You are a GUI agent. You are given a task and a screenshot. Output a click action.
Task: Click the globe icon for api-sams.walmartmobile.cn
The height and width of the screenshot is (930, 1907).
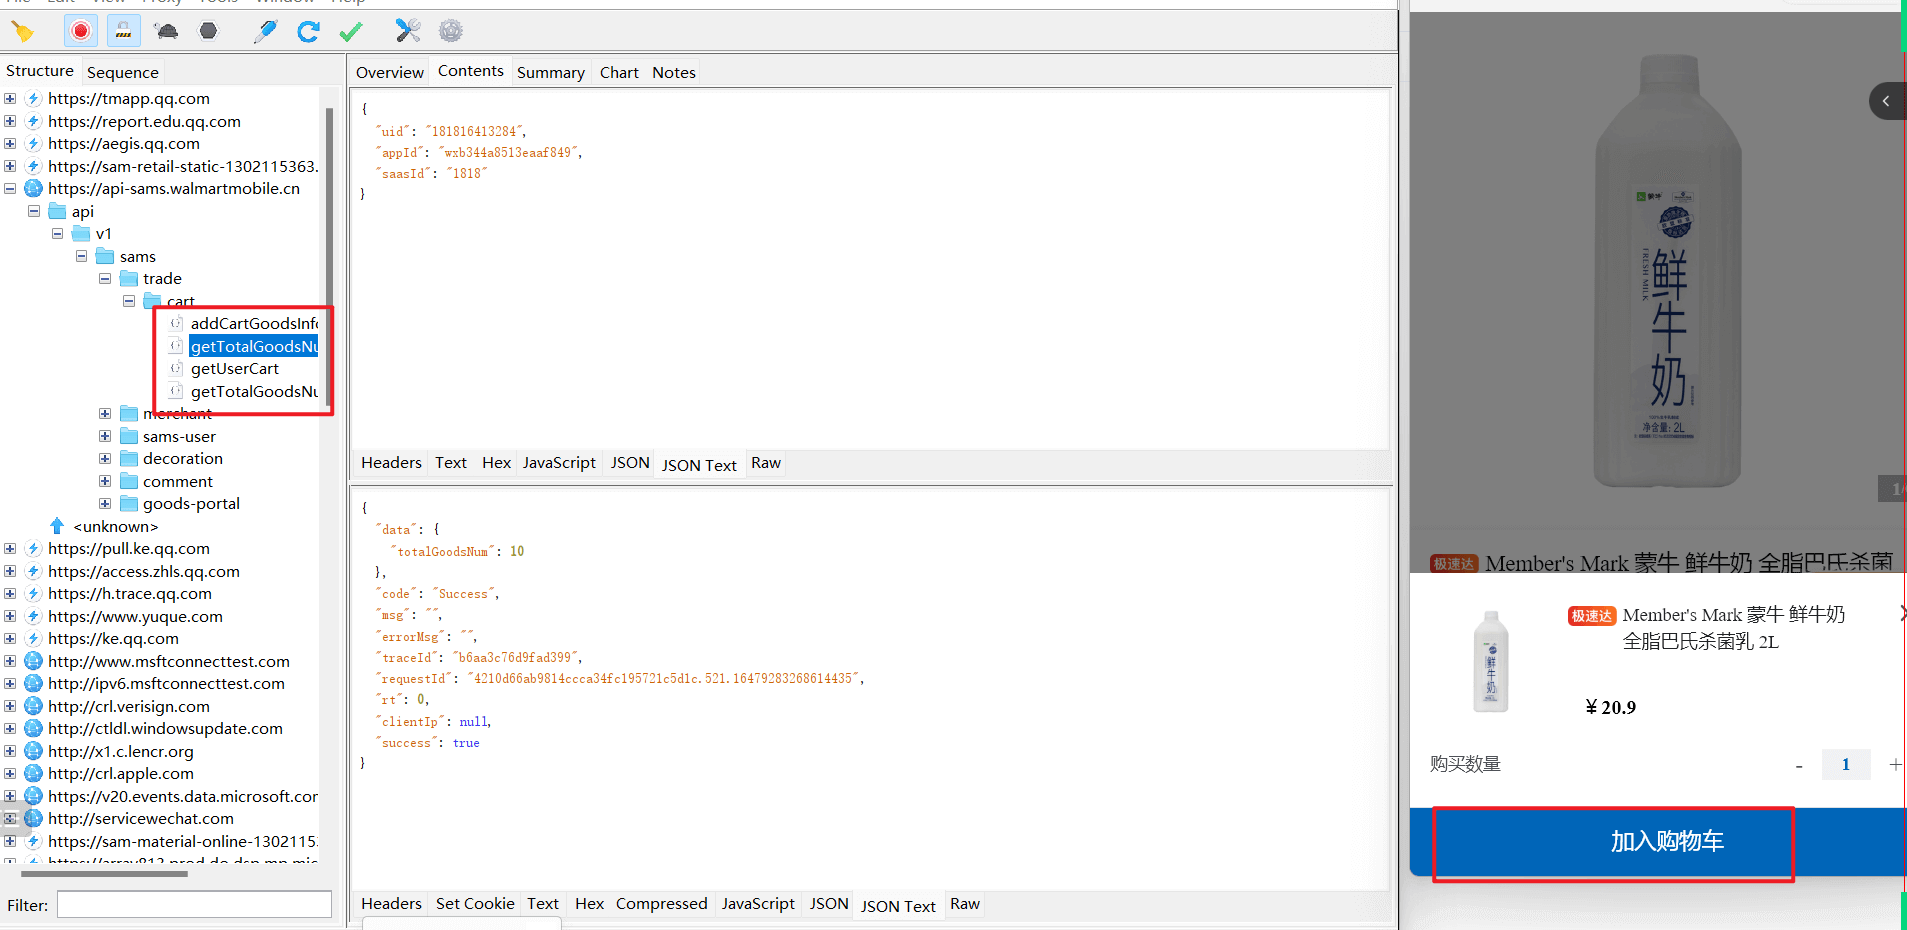pos(33,189)
